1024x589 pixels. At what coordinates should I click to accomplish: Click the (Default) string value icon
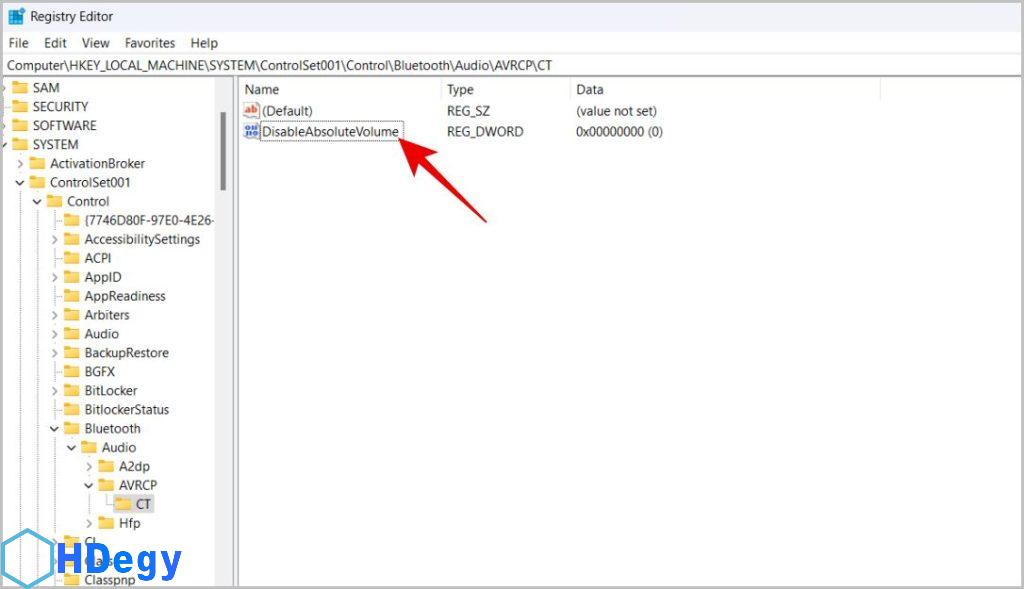pyautogui.click(x=251, y=110)
